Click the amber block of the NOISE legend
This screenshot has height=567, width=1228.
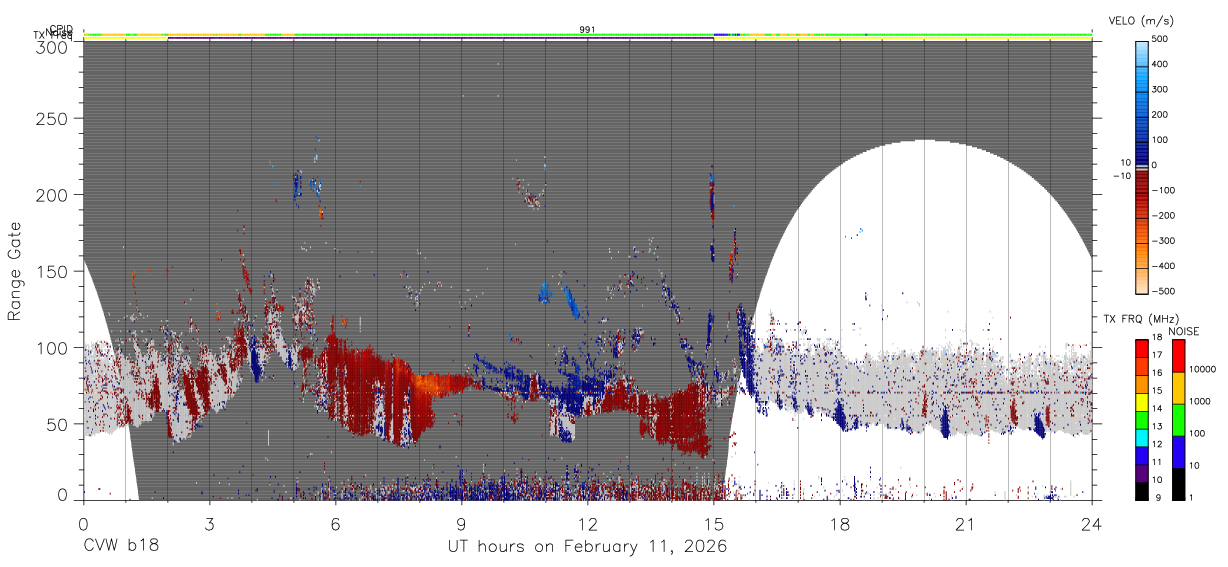coord(1178,388)
